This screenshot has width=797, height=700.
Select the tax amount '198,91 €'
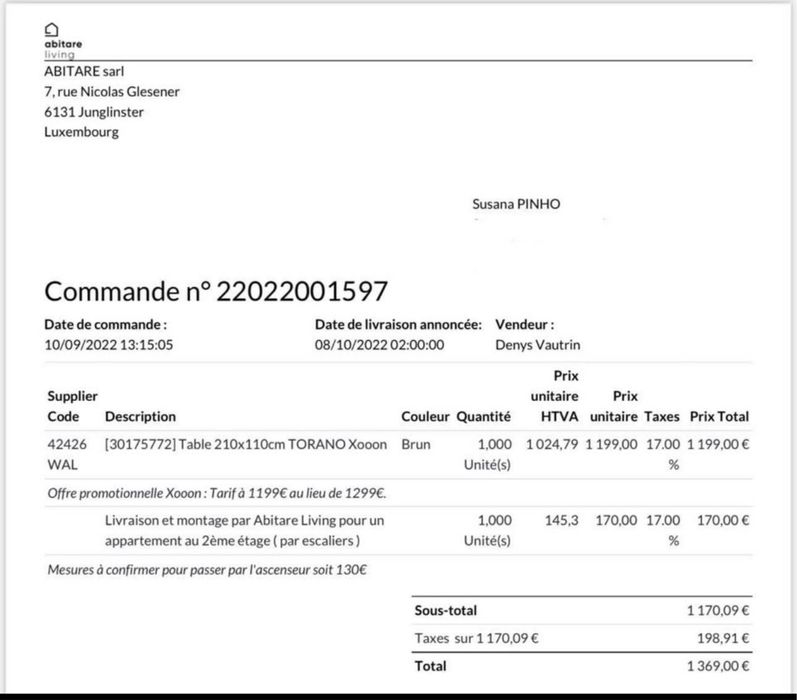pyautogui.click(x=723, y=638)
